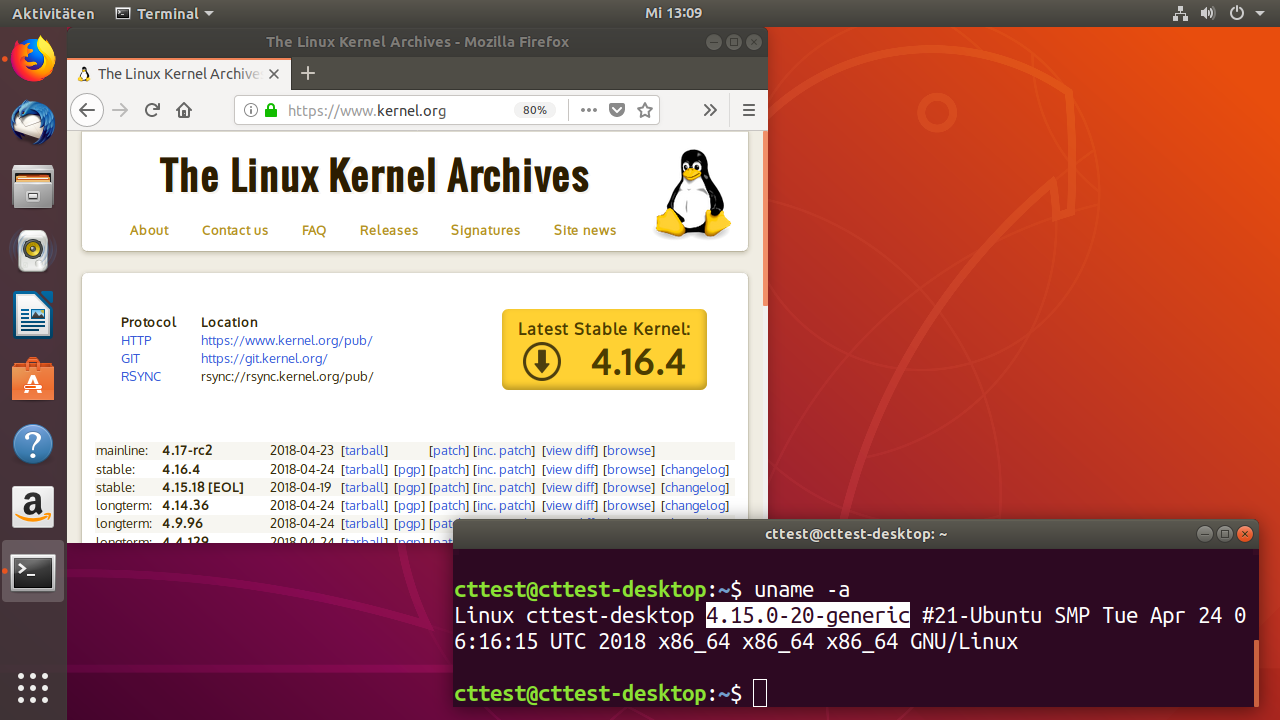Open the git.kernel.org link
The image size is (1280, 720).
(264, 358)
